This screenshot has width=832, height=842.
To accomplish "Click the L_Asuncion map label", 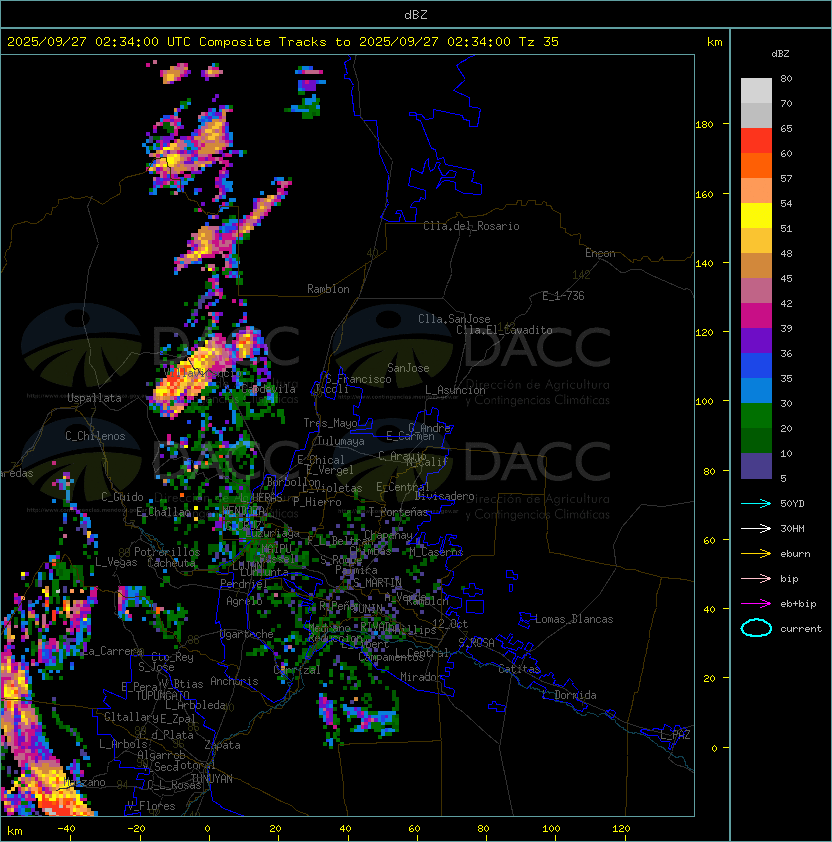I will (455, 390).
